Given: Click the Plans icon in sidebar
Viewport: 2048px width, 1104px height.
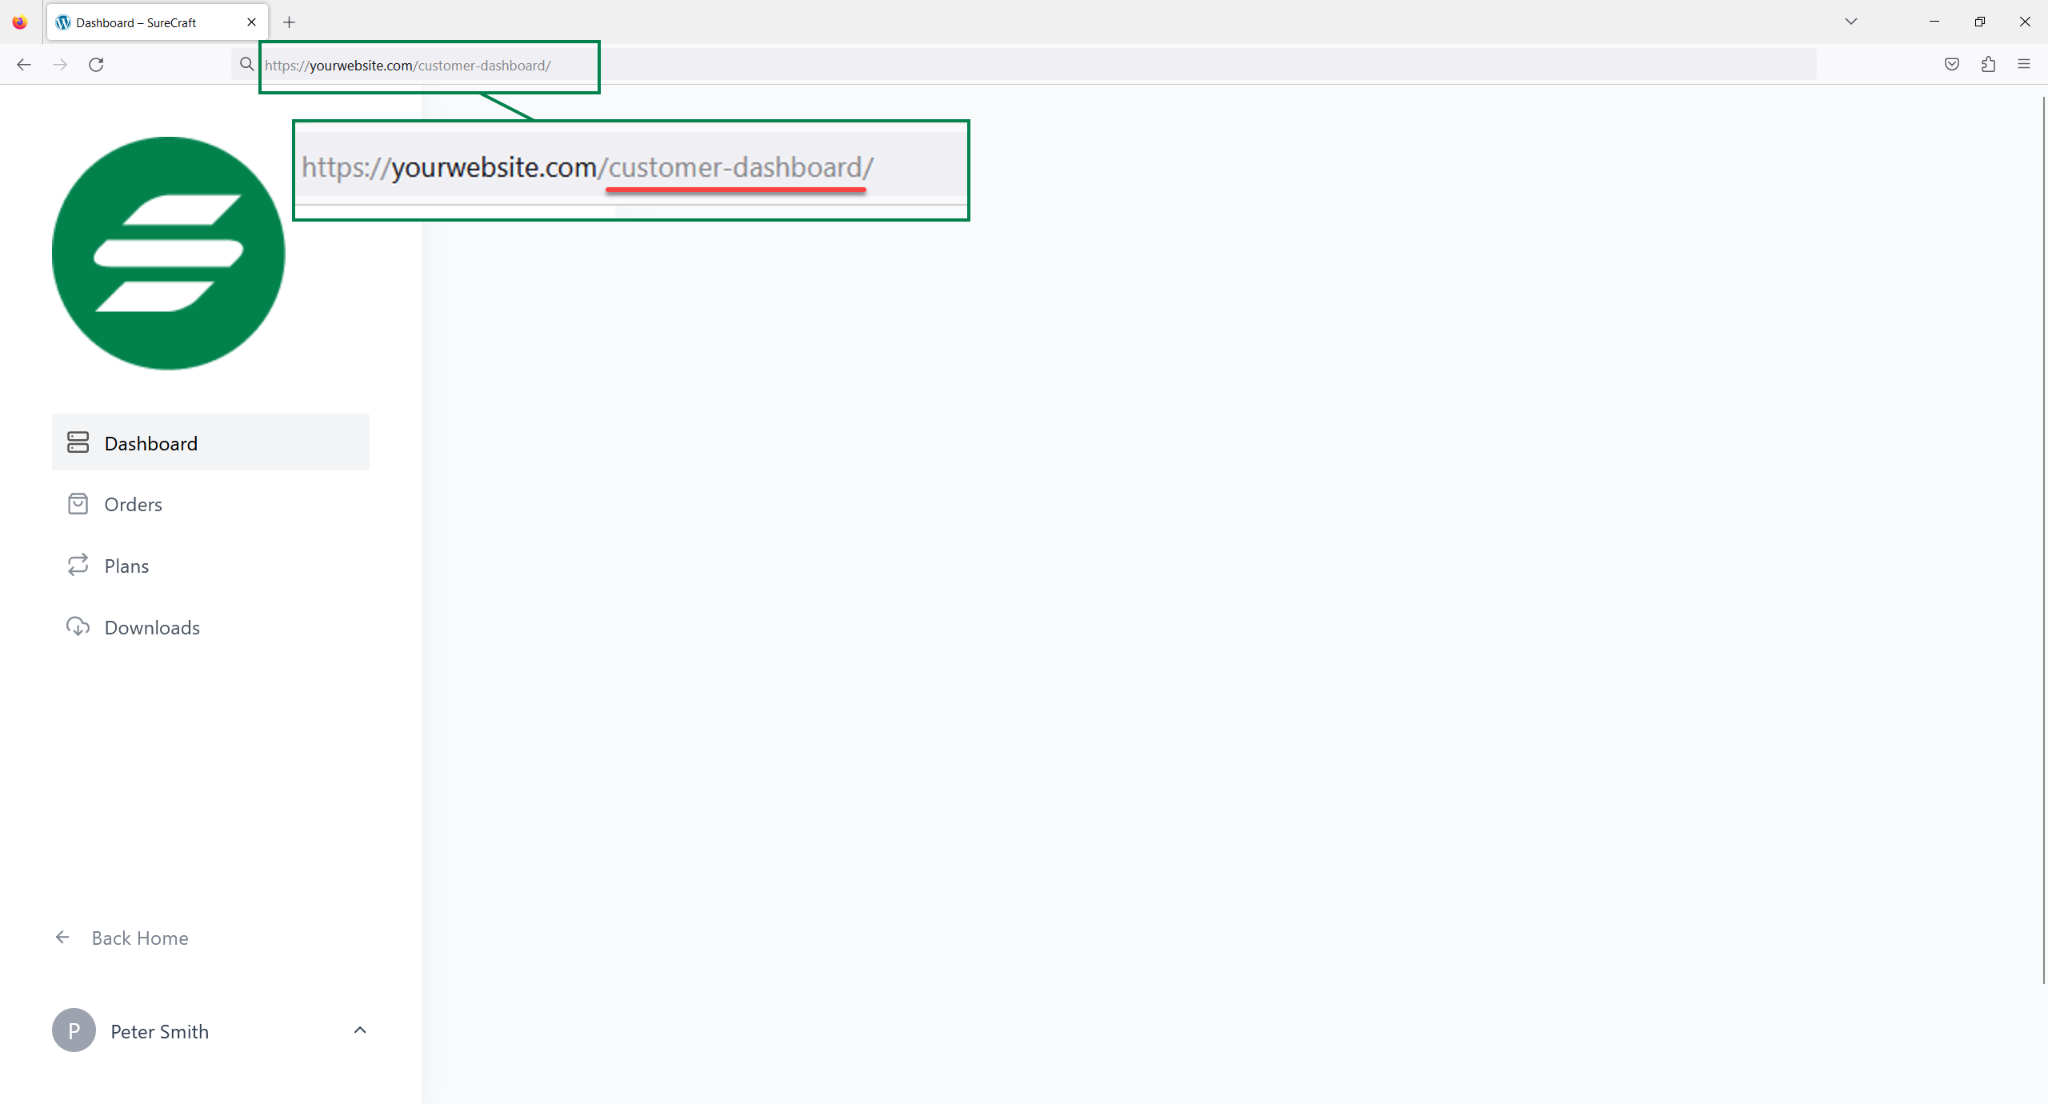Looking at the screenshot, I should (x=79, y=564).
